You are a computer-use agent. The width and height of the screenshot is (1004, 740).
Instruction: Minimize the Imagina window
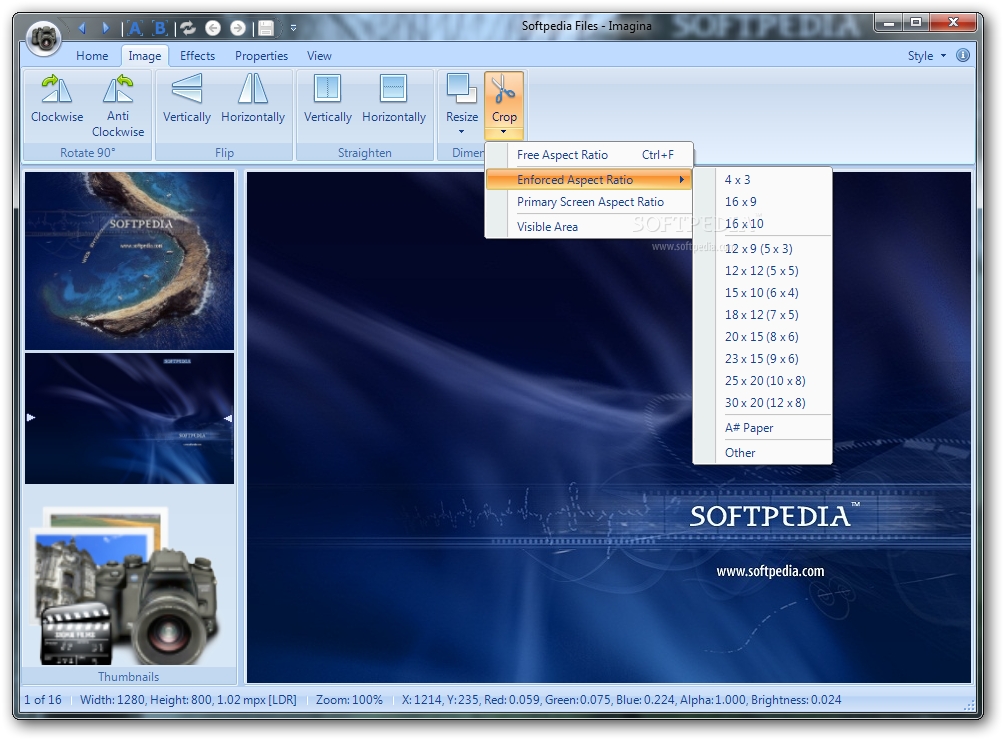pos(889,23)
